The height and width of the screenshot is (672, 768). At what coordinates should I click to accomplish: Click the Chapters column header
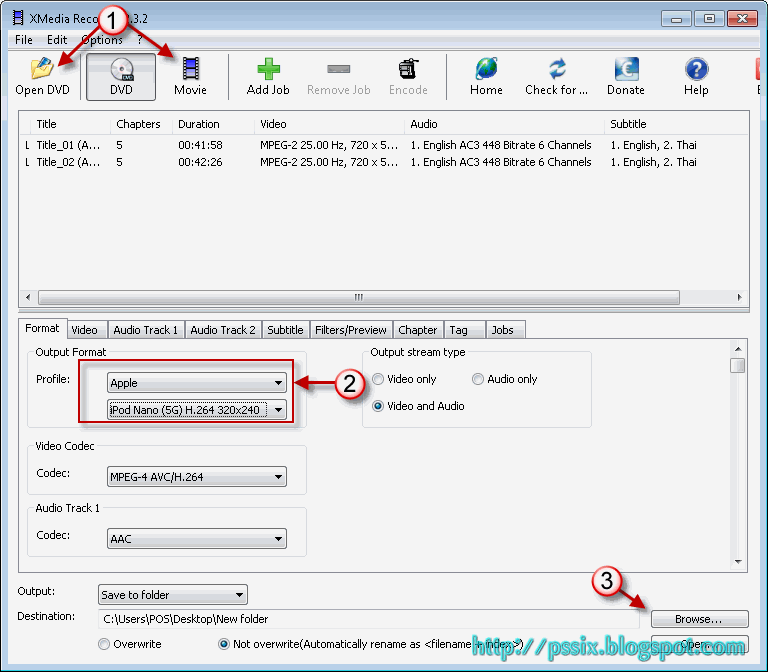141,124
